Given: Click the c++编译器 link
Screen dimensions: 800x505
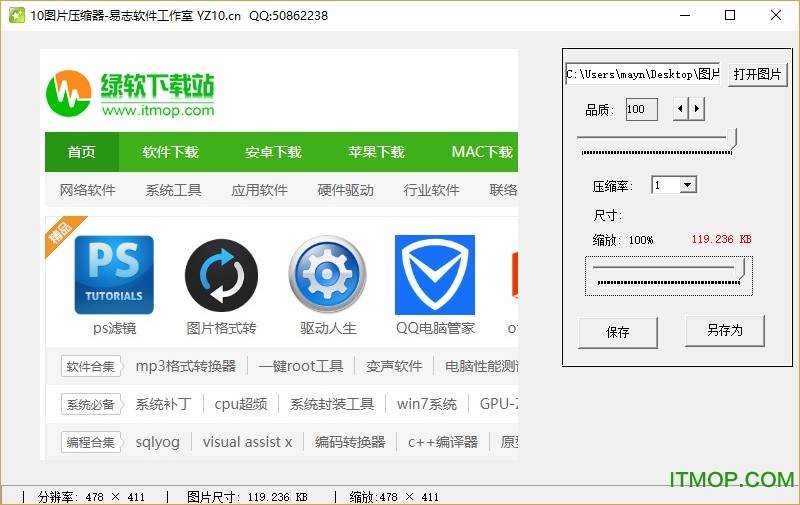Looking at the screenshot, I should coord(443,442).
